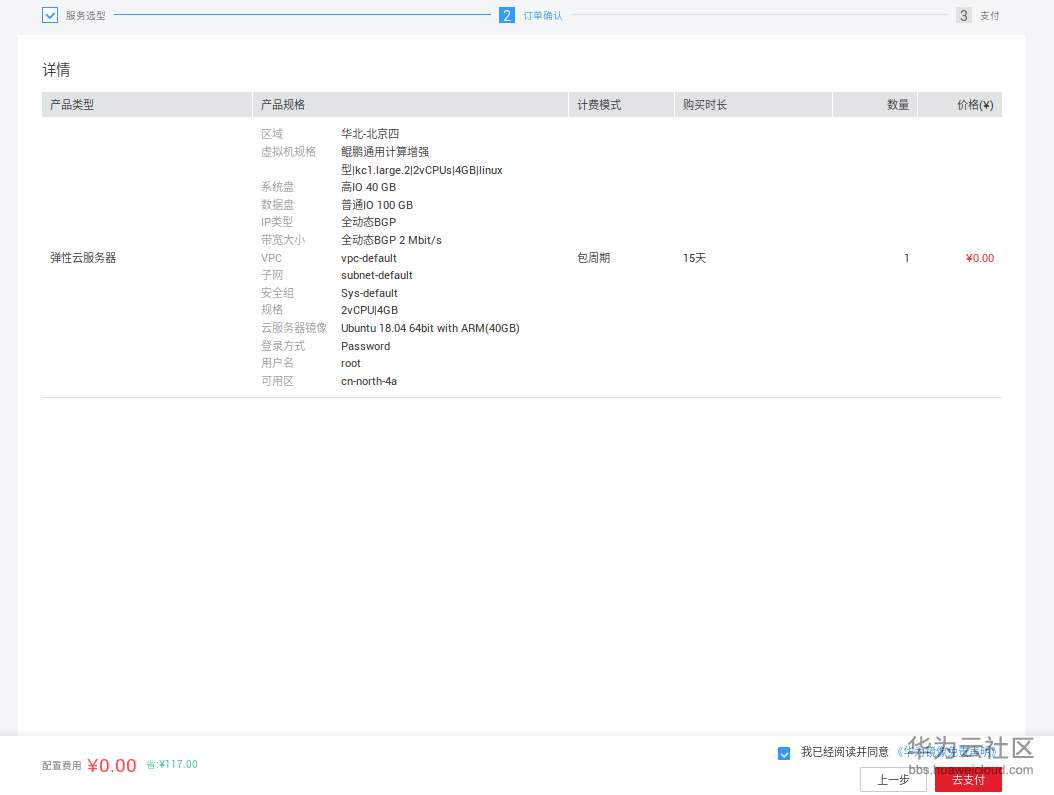Click the 鲲鹏通用计算增强 spec value
1054x795 pixels.
point(384,152)
